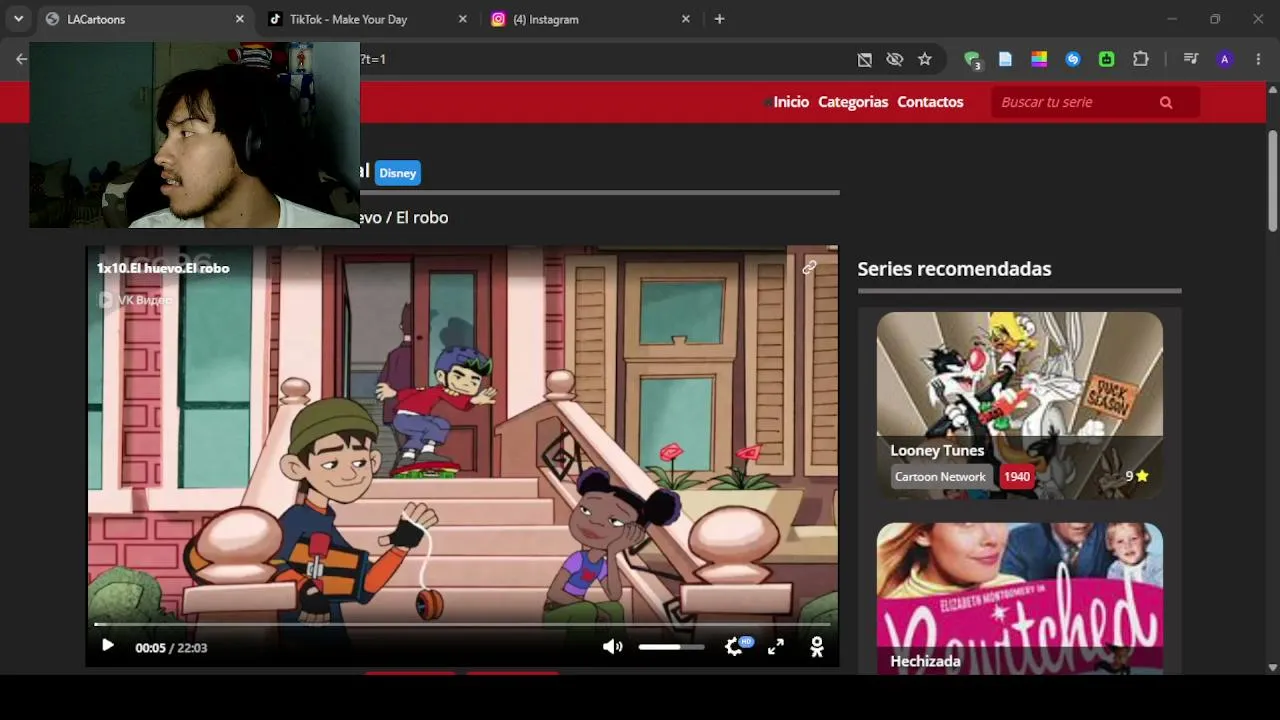The image size is (1280, 720).
Task: Click the scrollbar down arrow
Action: tap(1272, 667)
